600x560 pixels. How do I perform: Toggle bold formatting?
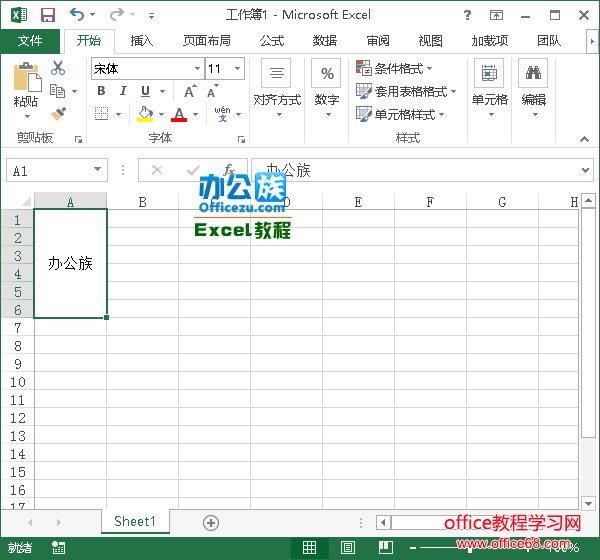click(101, 91)
